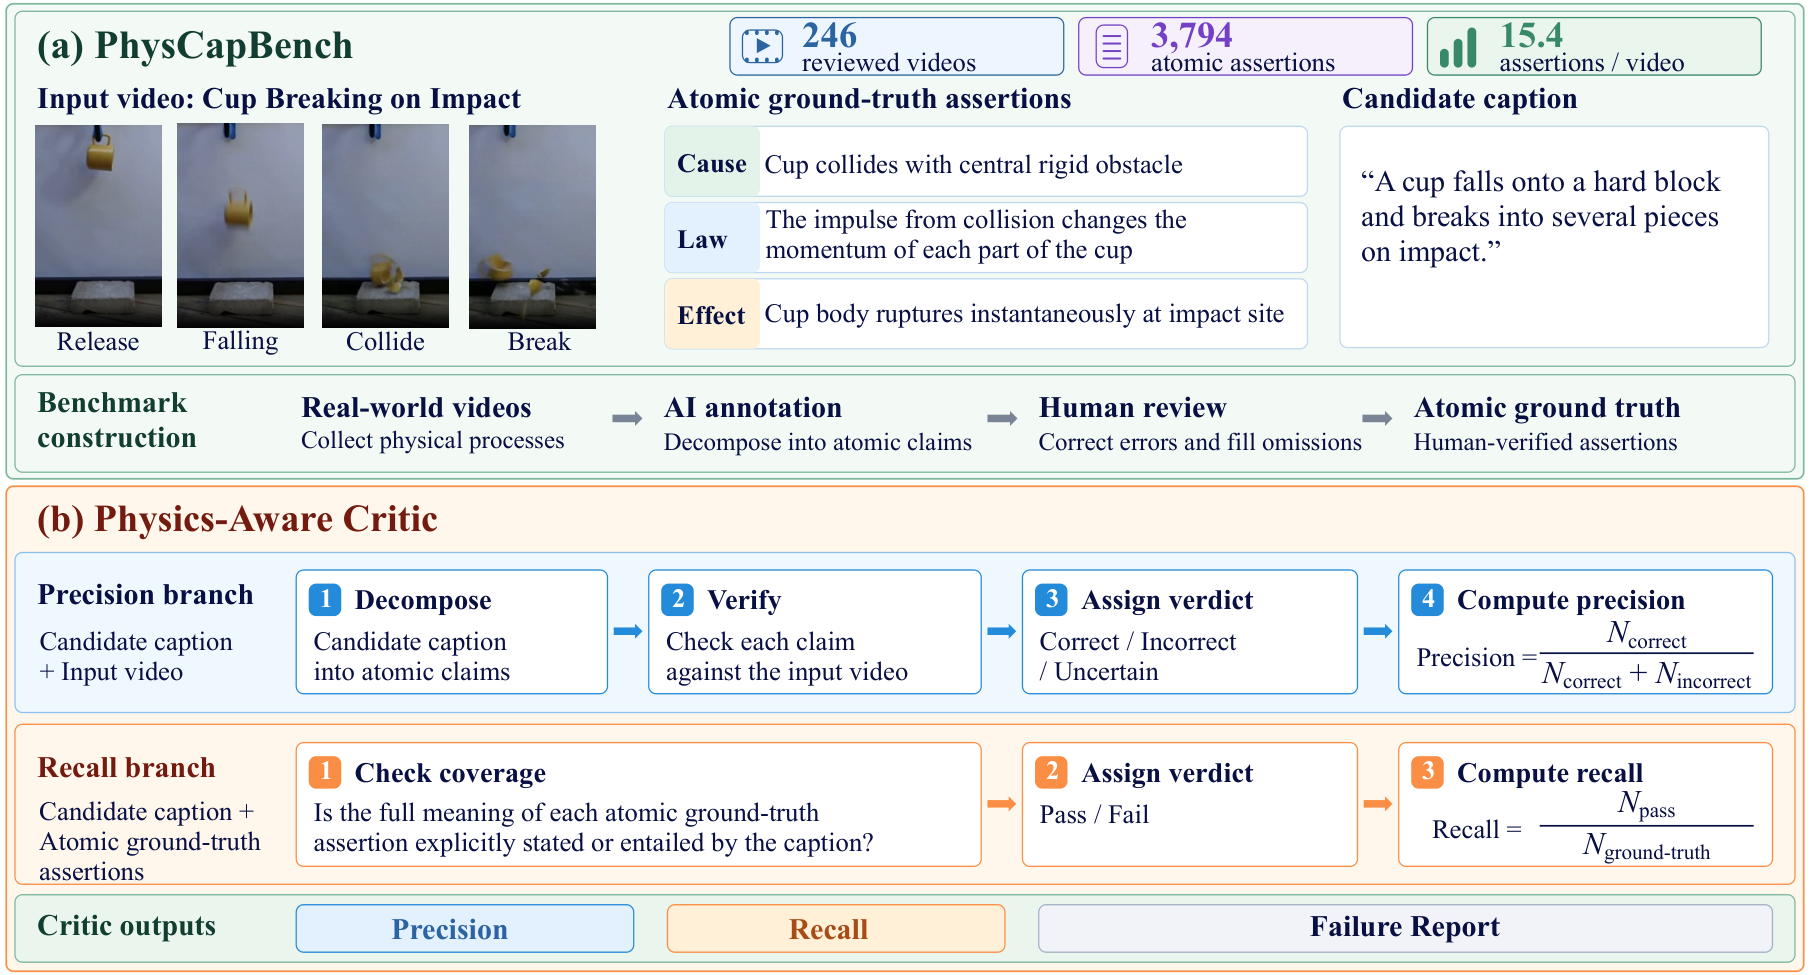Click the 'Atomic ground truth' construction step
The width and height of the screenshot is (1810, 975).
coord(1546,424)
